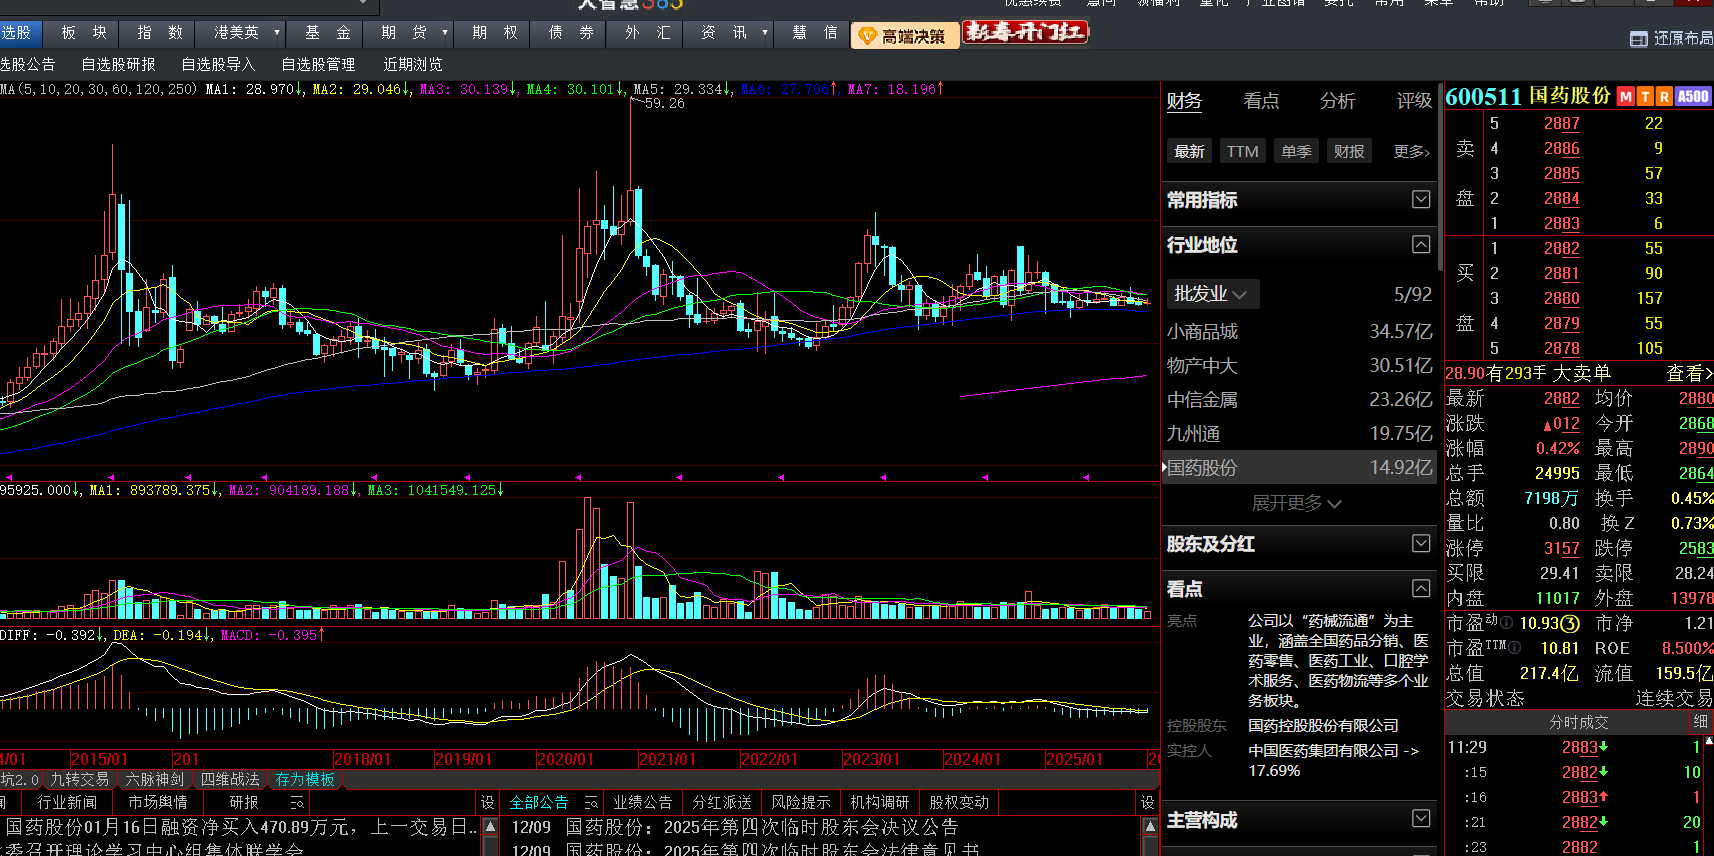Click info icon next to 市盈动

(x=1506, y=623)
